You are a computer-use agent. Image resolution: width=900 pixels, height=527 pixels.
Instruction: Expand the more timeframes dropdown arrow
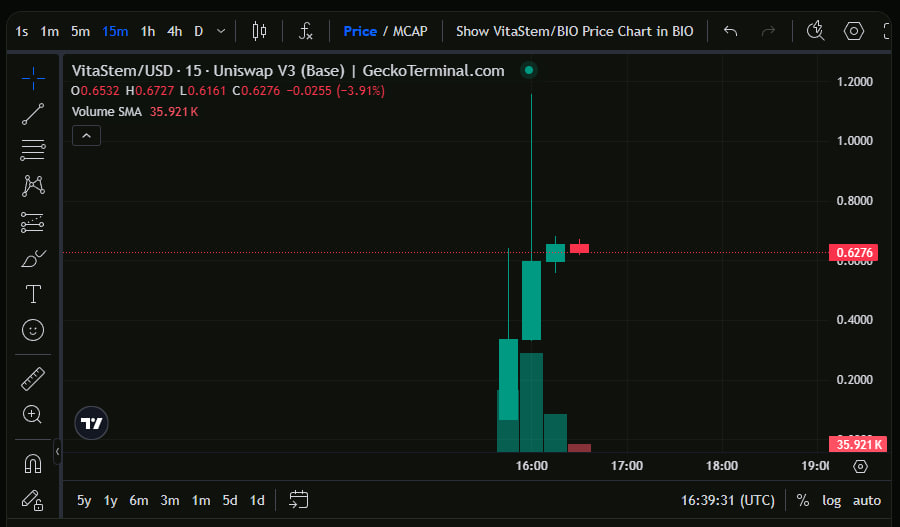tap(221, 31)
